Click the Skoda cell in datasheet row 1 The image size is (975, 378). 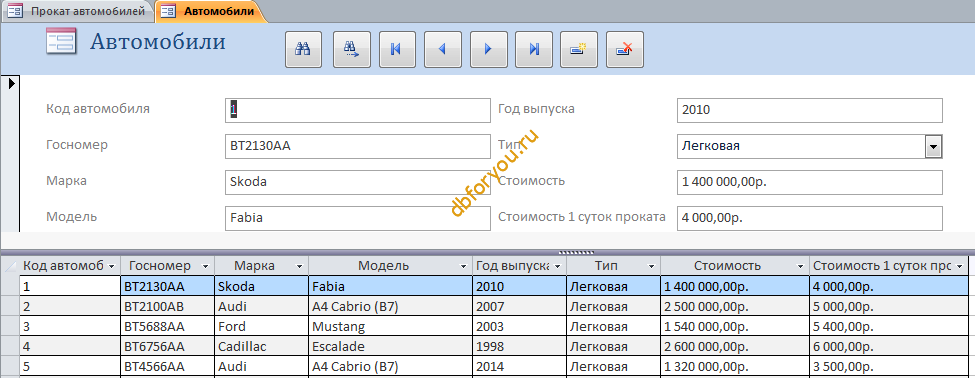point(261,287)
